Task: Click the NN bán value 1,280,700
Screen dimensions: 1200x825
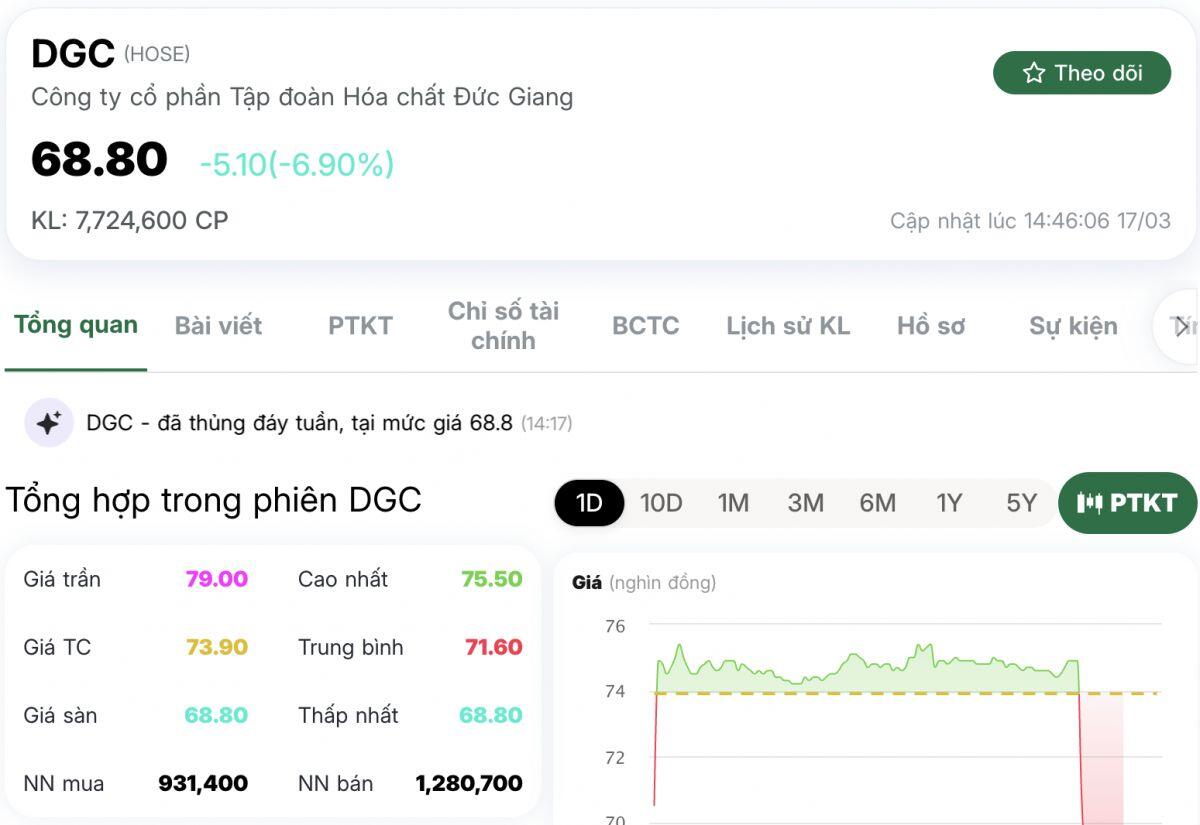Action: (x=469, y=784)
